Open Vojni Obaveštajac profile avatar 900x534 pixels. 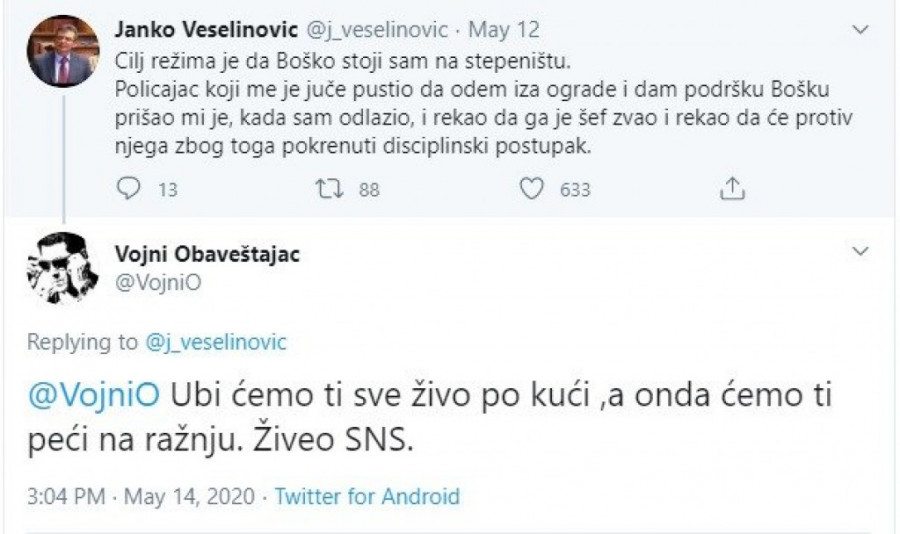pyautogui.click(x=62, y=267)
